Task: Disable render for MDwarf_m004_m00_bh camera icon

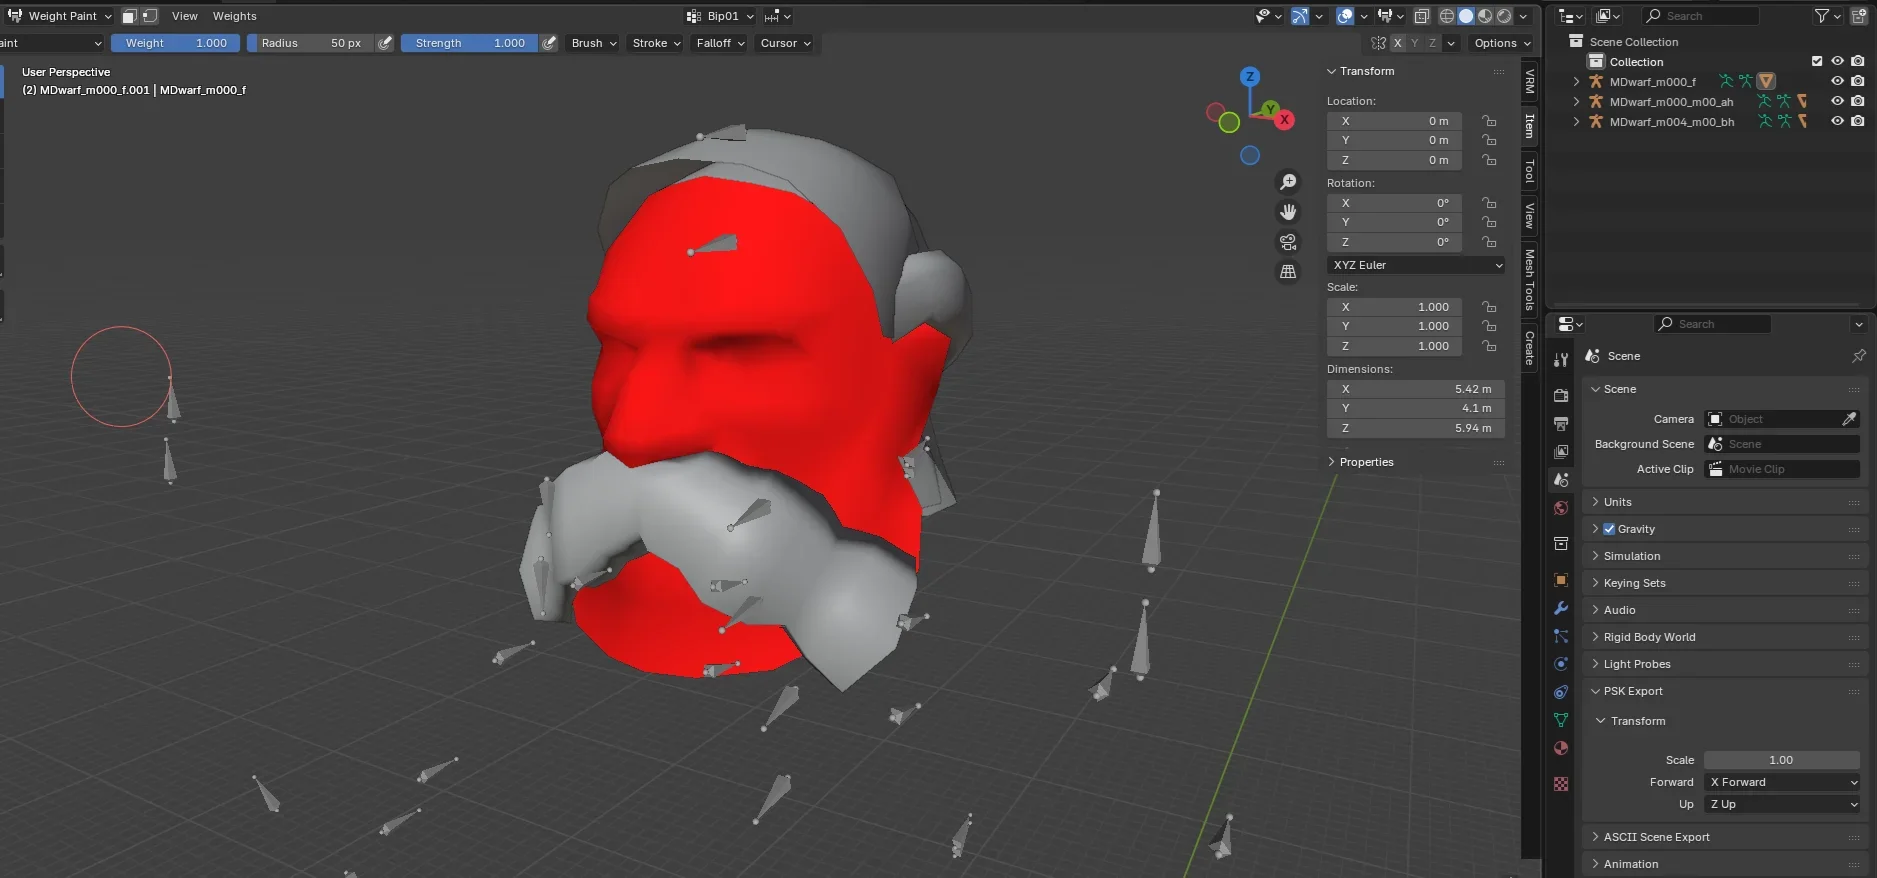Action: point(1857,121)
